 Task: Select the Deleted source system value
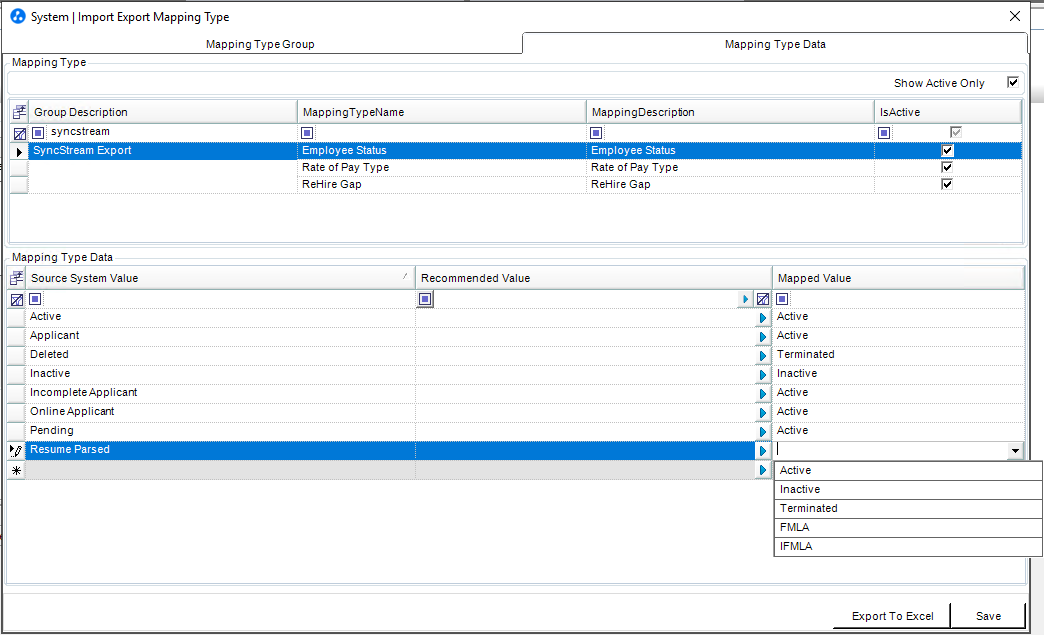click(x=220, y=355)
